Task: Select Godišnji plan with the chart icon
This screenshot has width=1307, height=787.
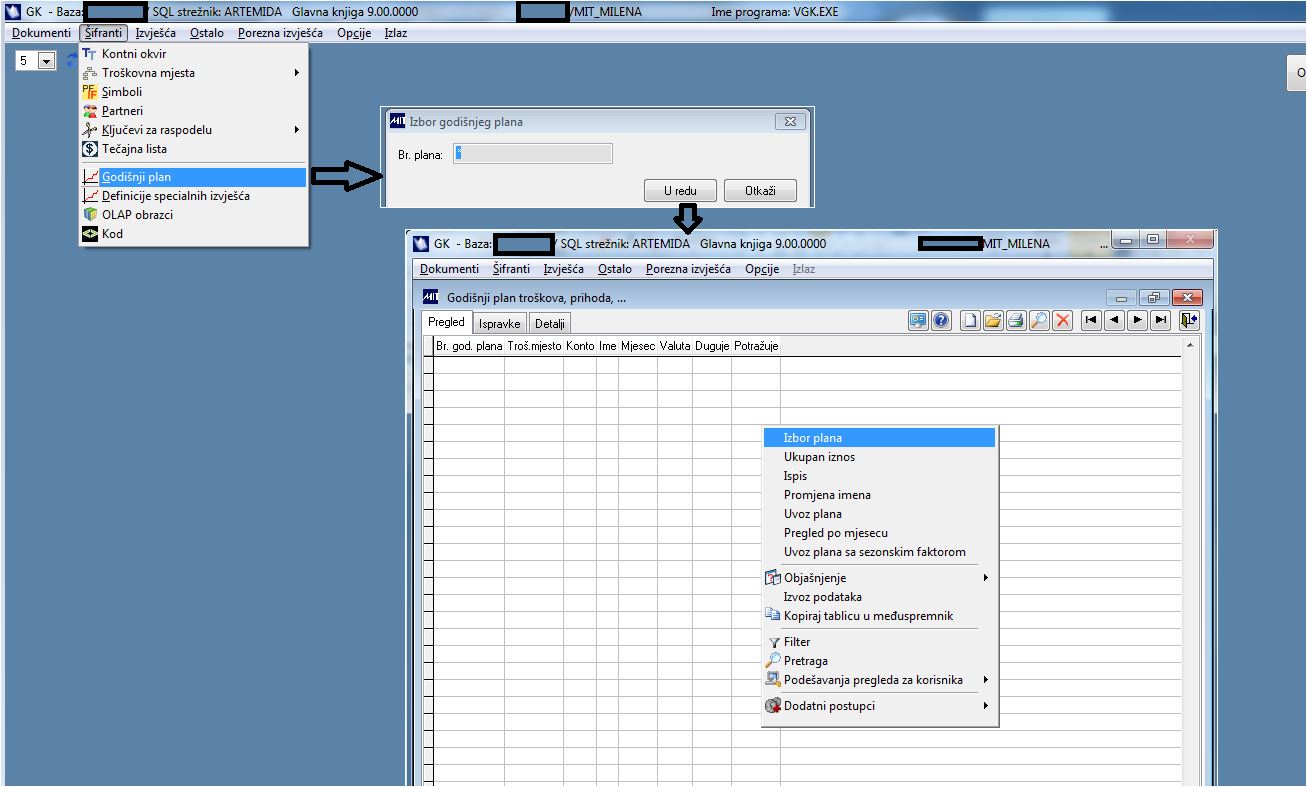Action: (194, 177)
